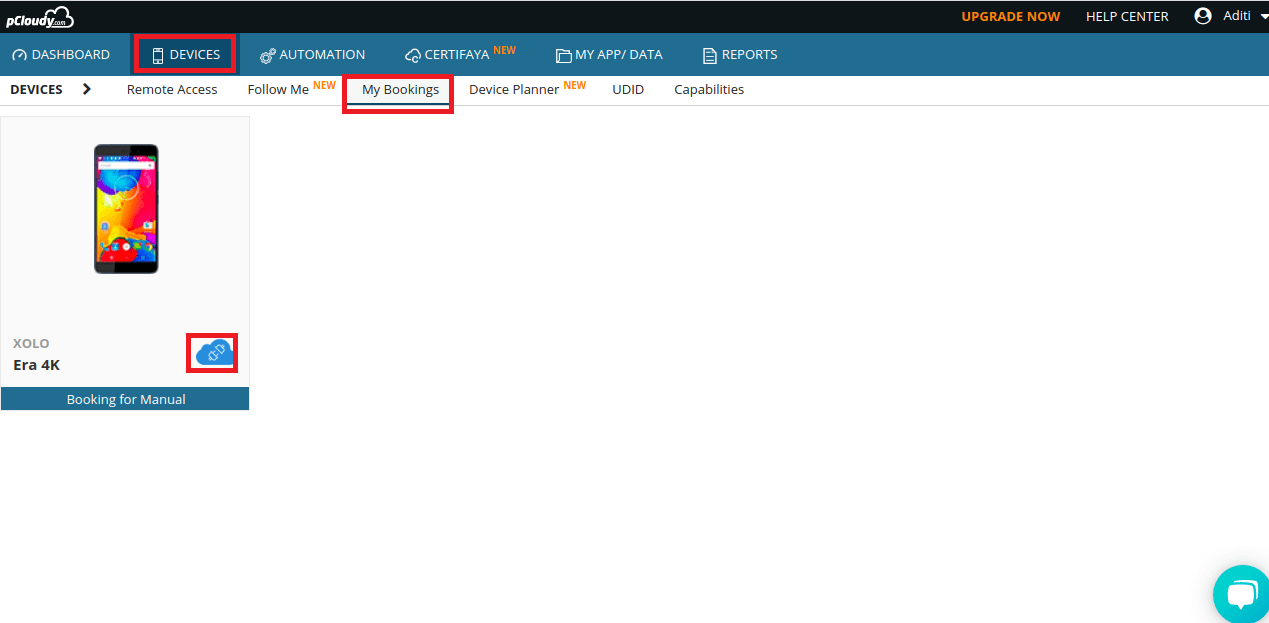
Task: Open the Dashboard gauge icon
Action: tap(20, 55)
